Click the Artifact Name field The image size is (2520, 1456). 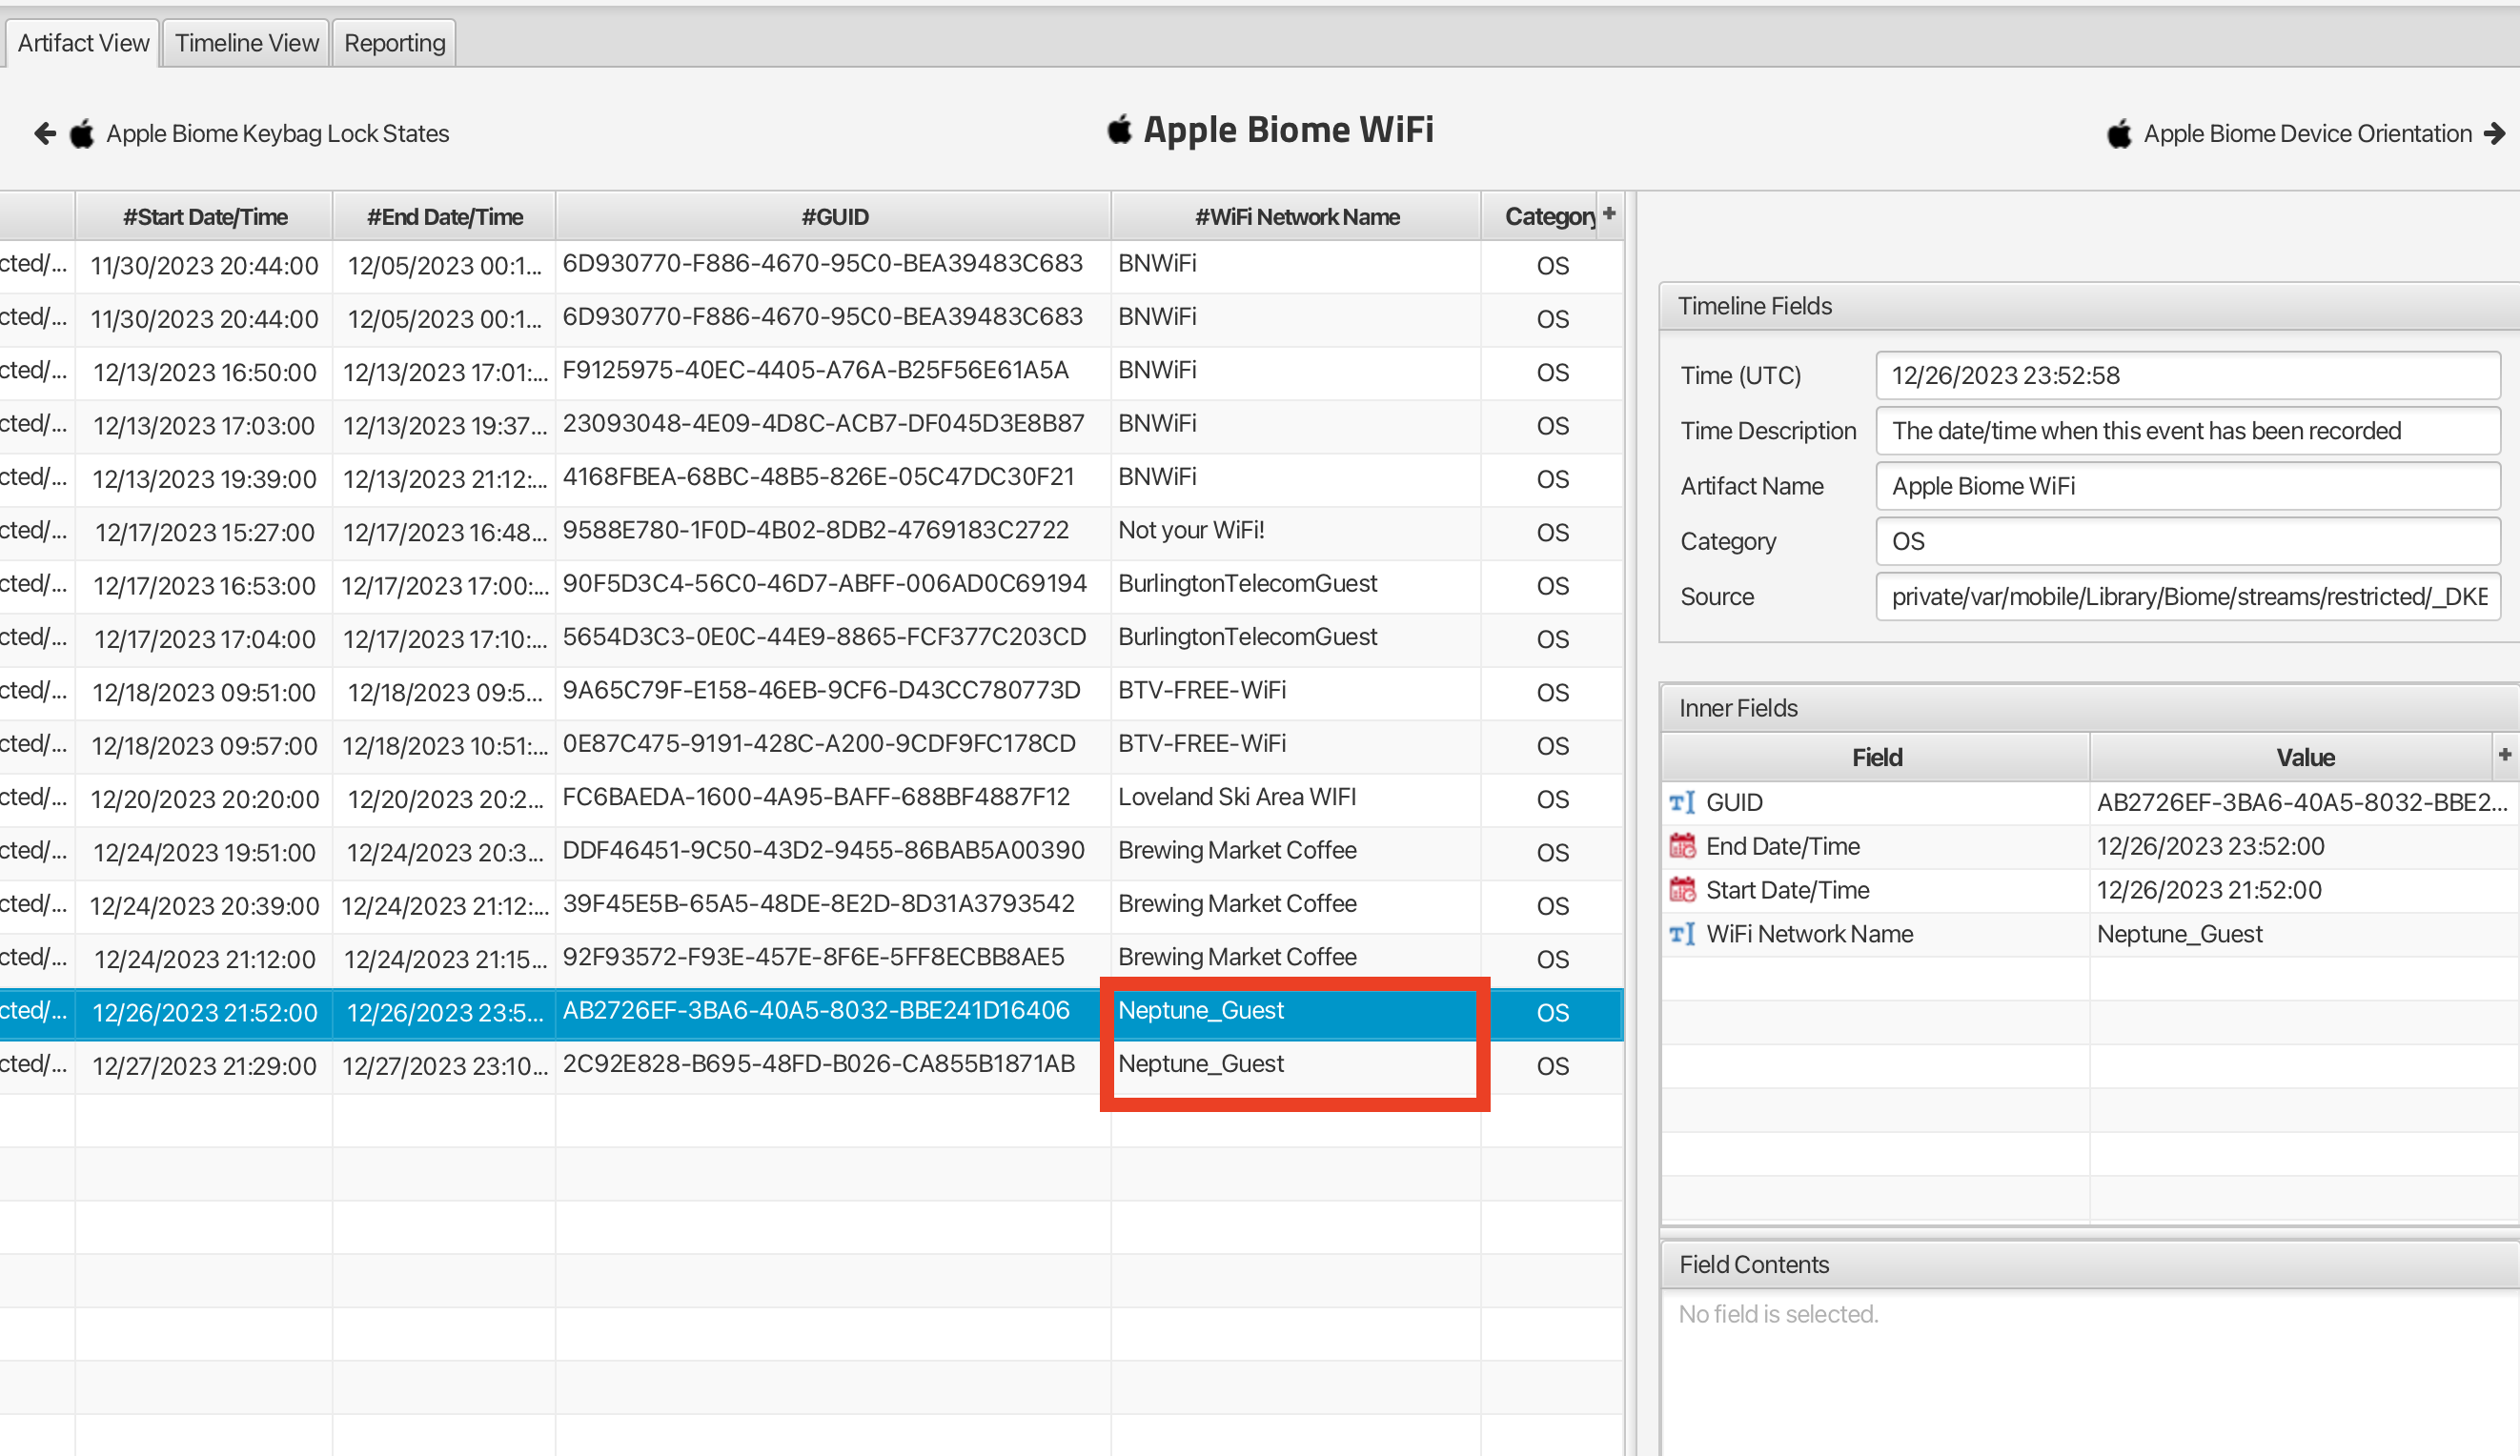(2187, 486)
